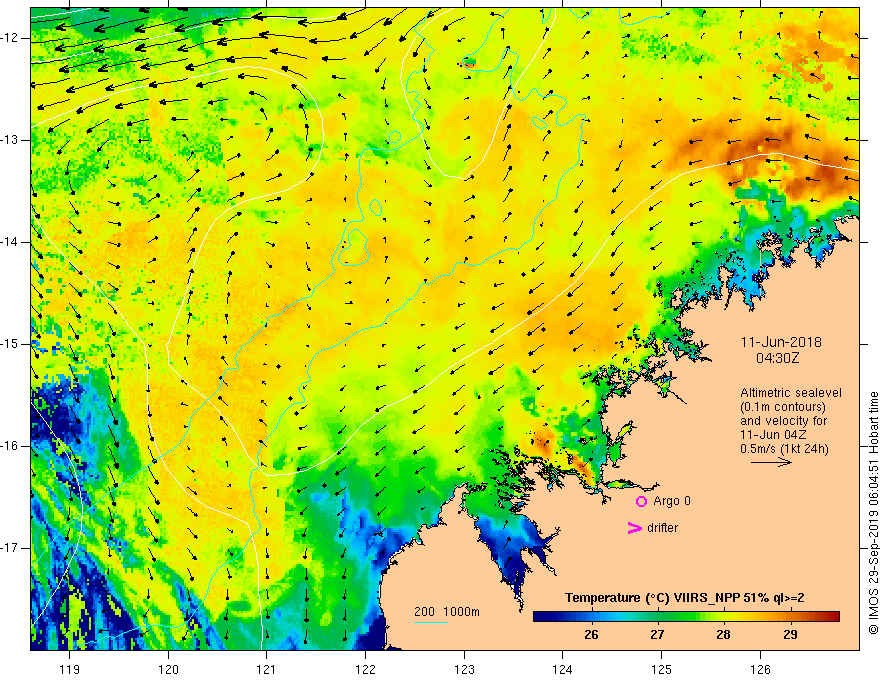
Task: Click the 'and velocity for' legend line
Action: coord(783,421)
